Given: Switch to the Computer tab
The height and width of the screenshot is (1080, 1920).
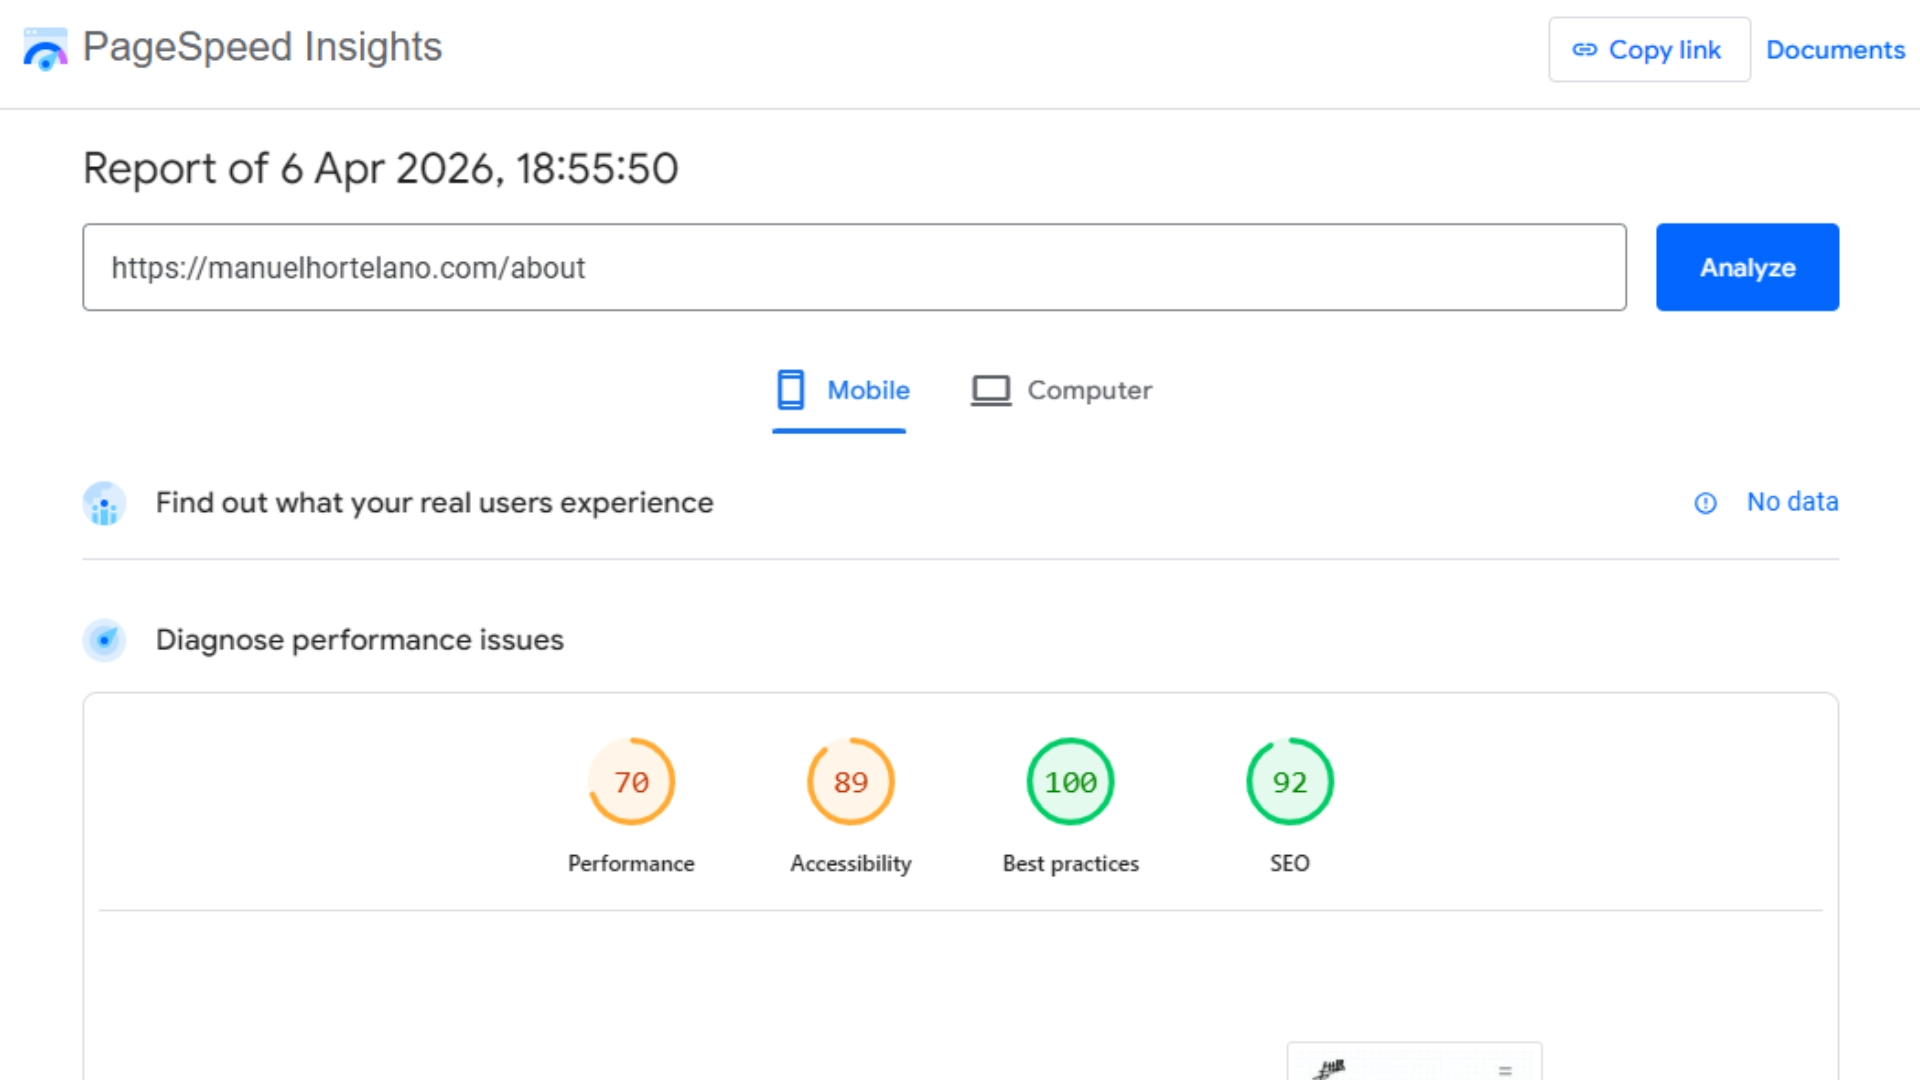Looking at the screenshot, I should [x=1061, y=390].
